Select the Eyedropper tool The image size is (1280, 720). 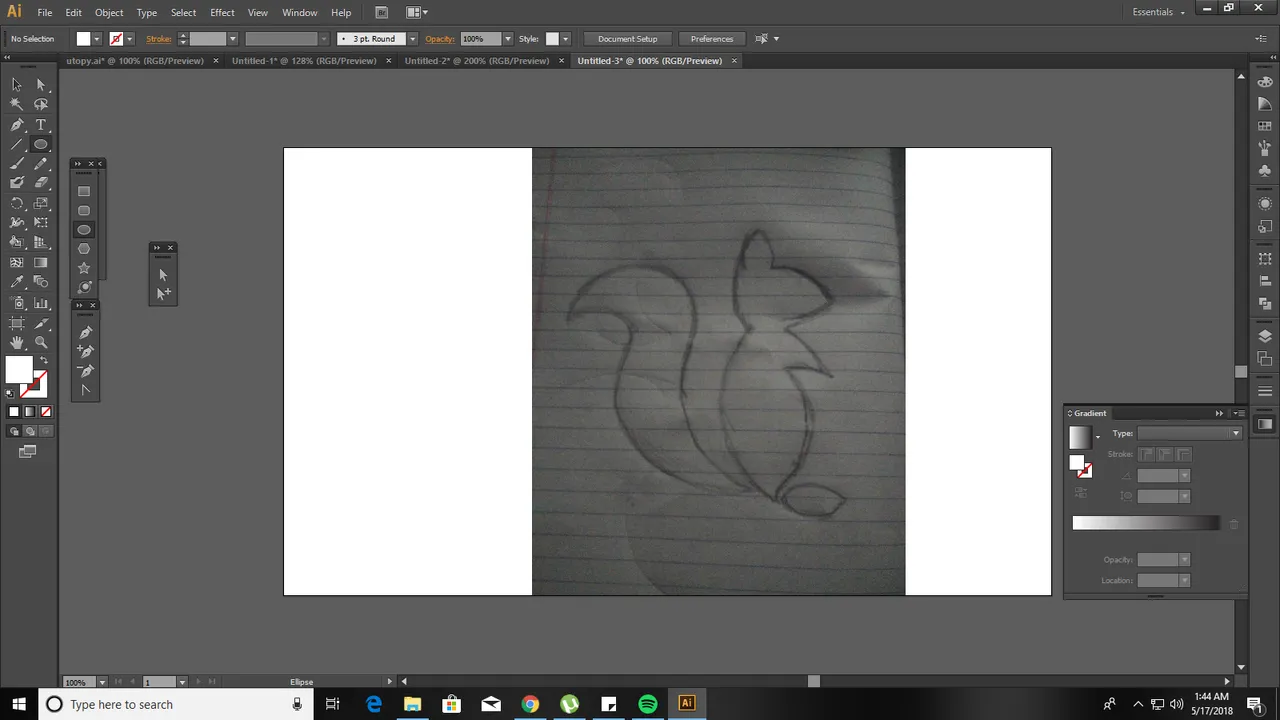click(17, 283)
